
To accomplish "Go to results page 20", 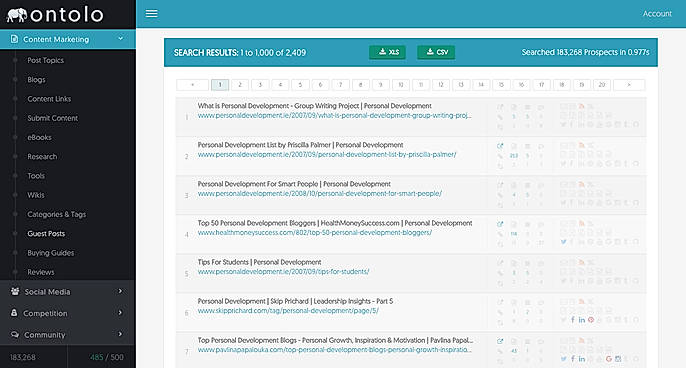I will 602,85.
